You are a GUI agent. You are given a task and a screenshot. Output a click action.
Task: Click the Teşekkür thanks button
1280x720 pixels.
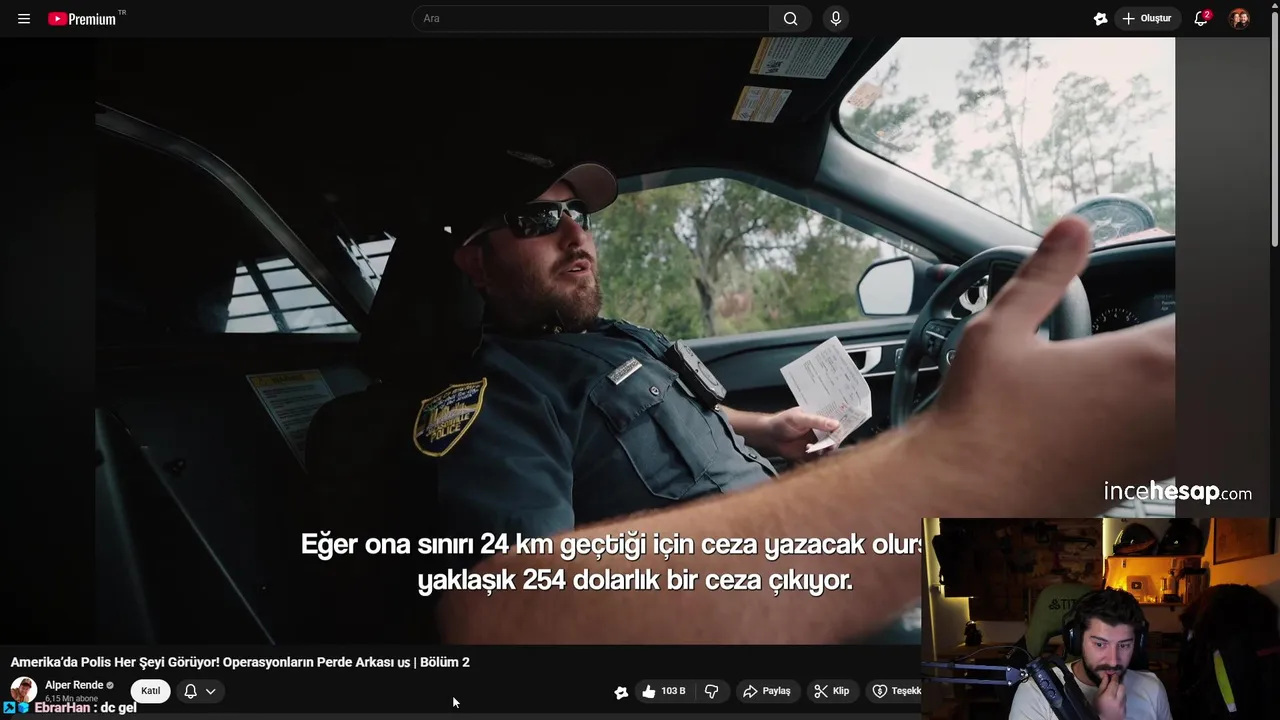pos(894,691)
